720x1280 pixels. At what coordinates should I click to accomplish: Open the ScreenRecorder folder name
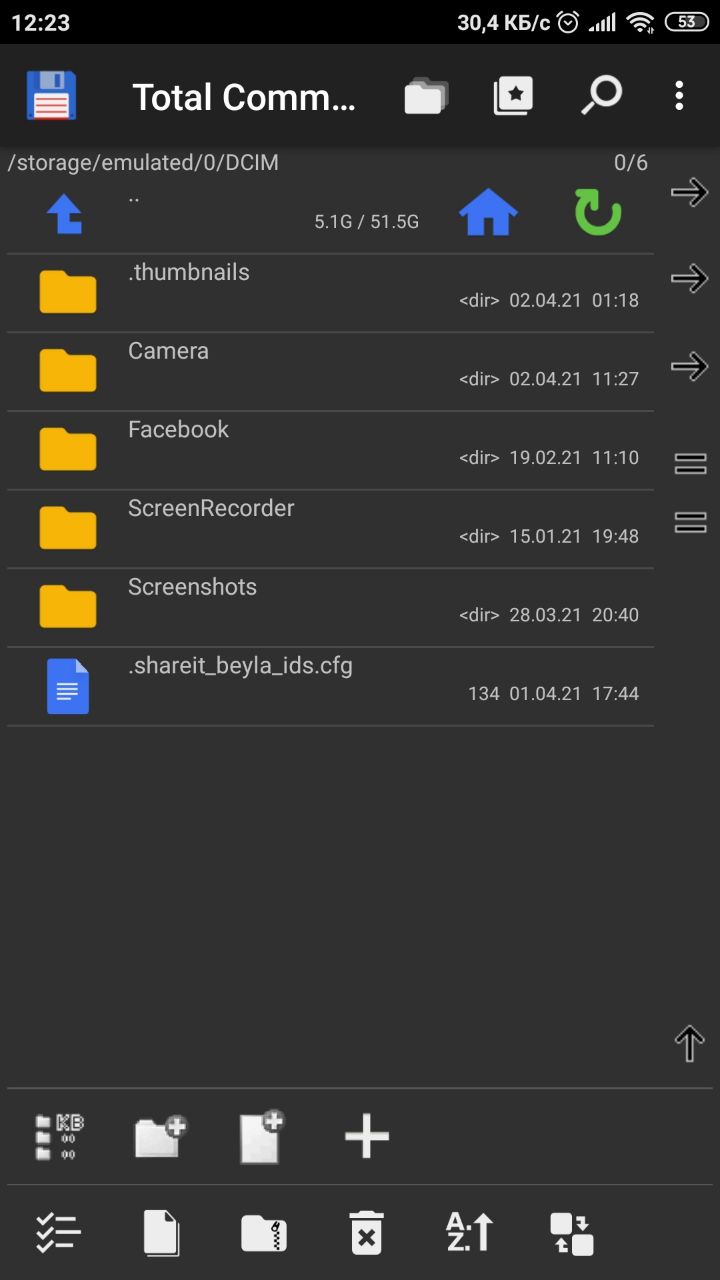tap(211, 508)
